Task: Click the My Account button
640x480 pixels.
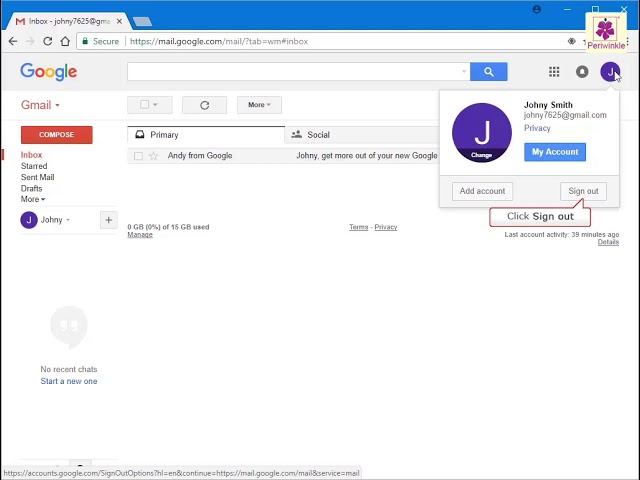Action: (555, 152)
